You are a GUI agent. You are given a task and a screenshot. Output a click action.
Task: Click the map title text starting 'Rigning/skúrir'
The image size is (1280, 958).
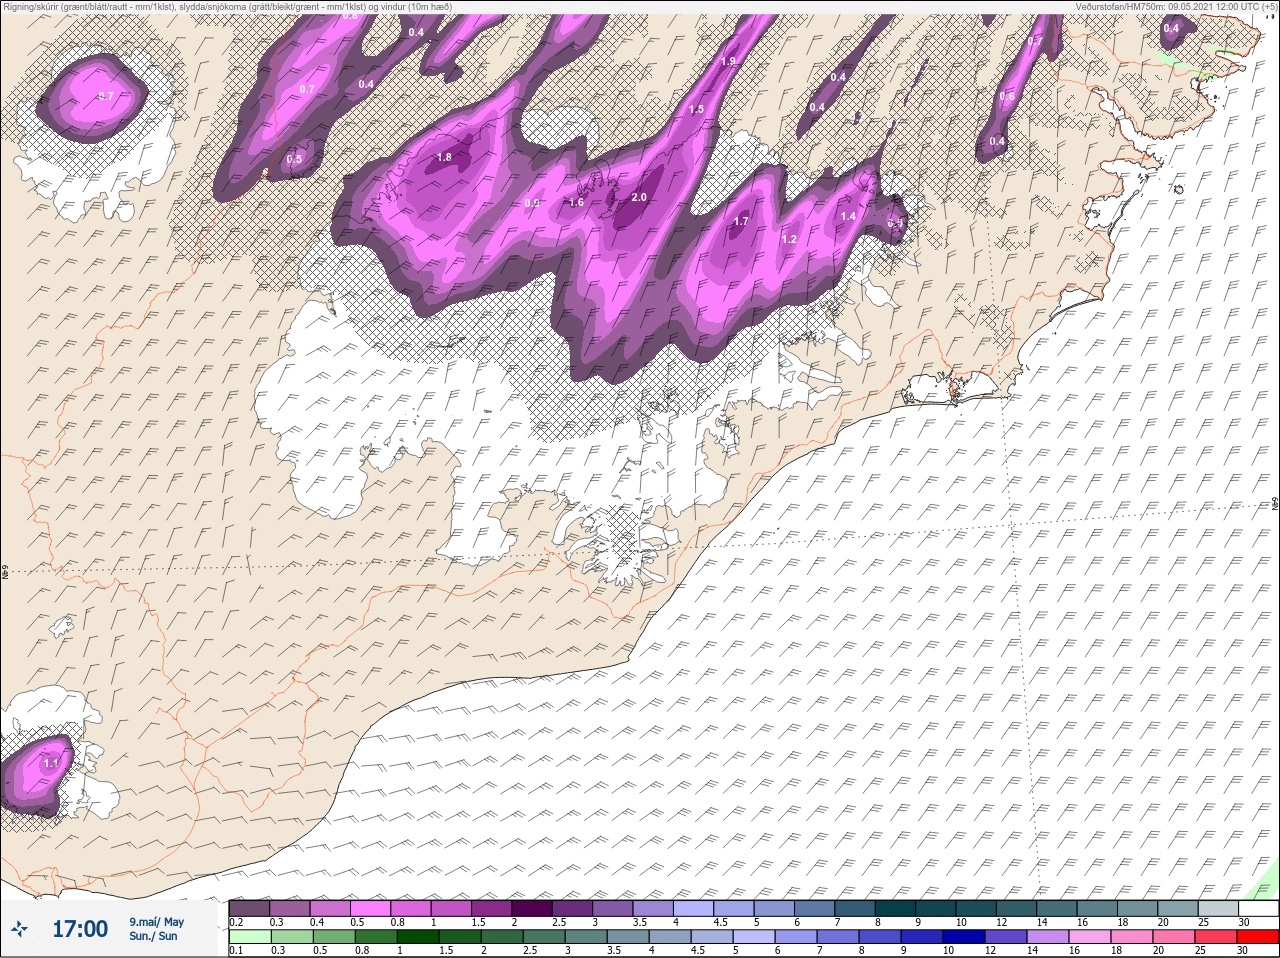[227, 6]
